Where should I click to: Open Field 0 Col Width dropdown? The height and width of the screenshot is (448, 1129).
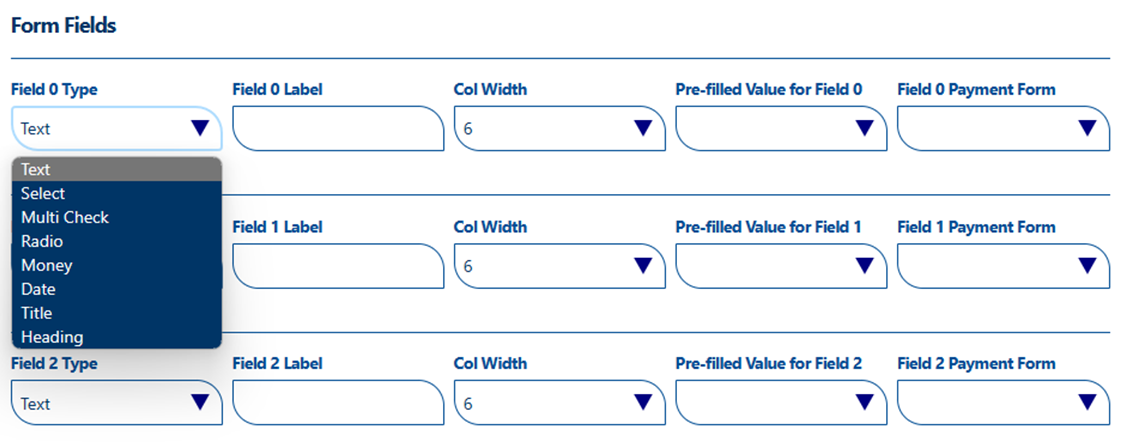pyautogui.click(x=559, y=128)
